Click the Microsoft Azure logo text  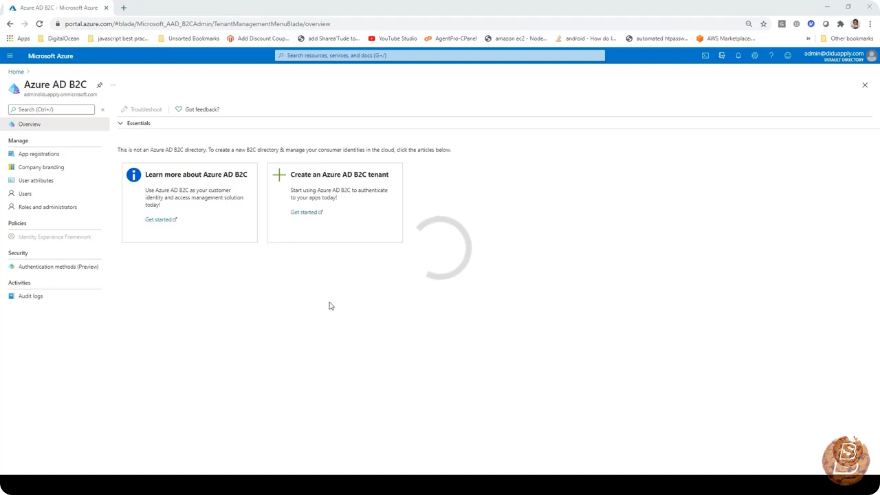point(51,56)
